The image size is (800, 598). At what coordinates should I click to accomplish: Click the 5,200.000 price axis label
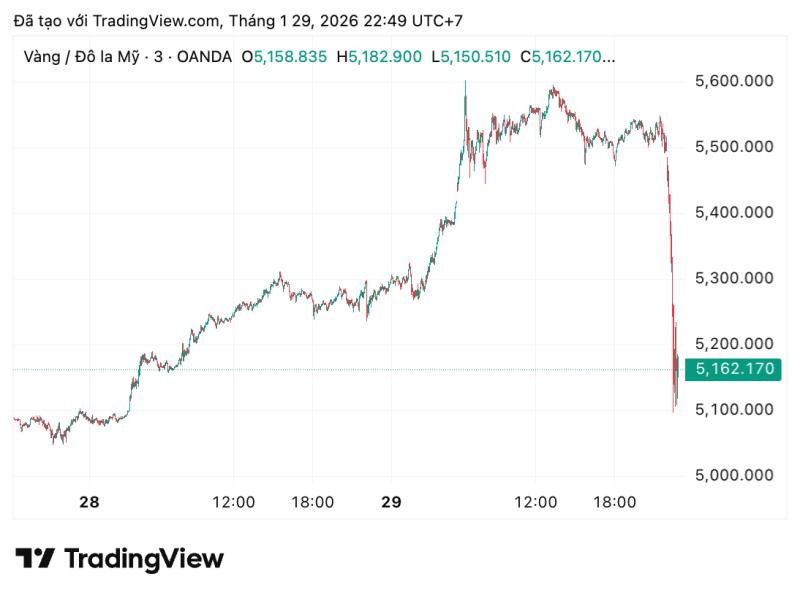tap(734, 344)
